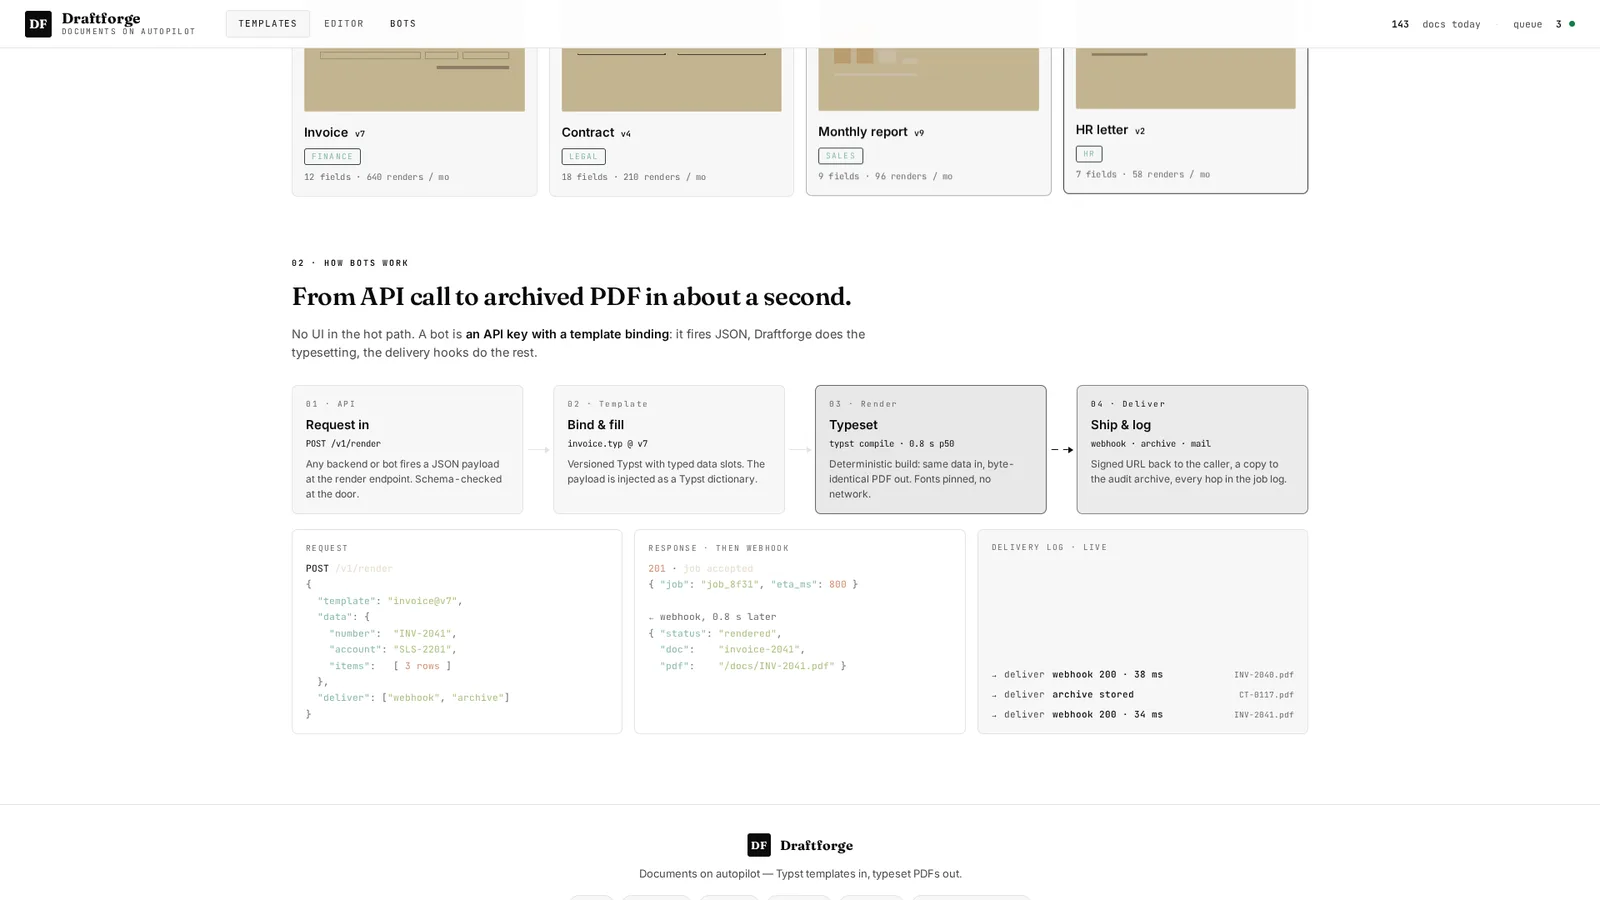This screenshot has height=900, width=1600.
Task: Open the Monthly report template thumbnail
Action: 928,78
